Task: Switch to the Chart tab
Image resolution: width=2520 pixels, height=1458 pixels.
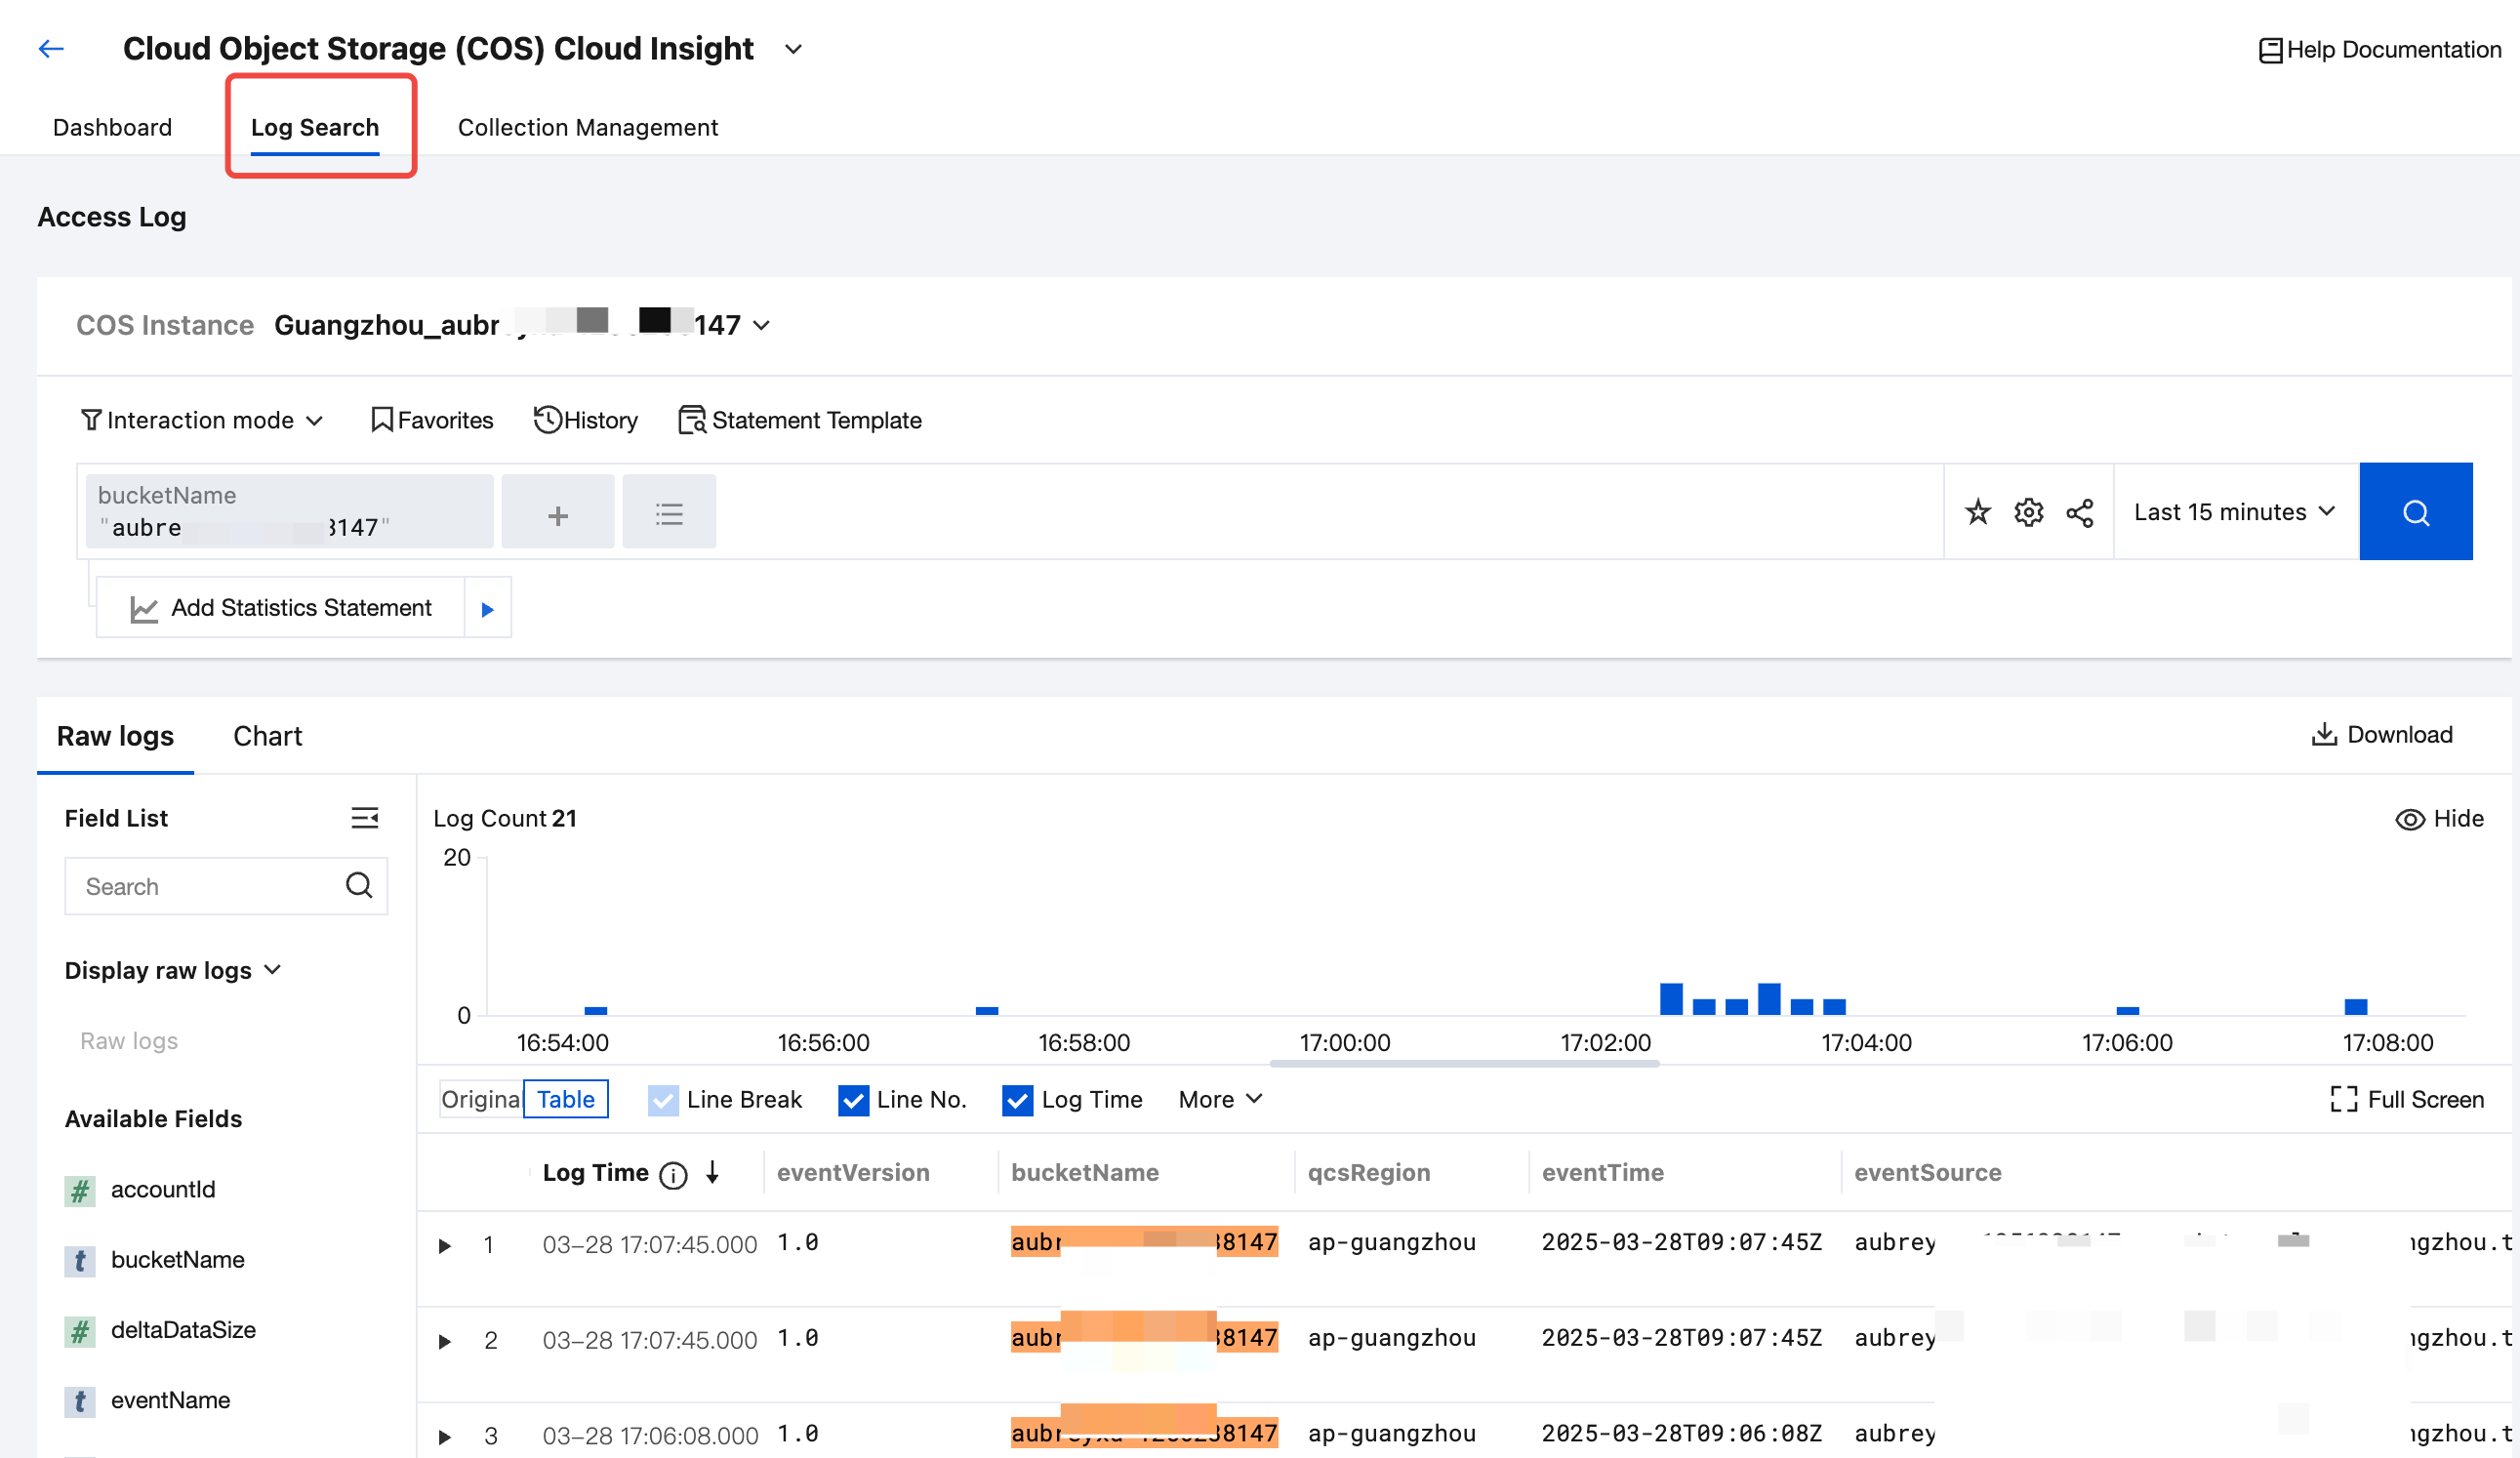Action: tap(267, 736)
